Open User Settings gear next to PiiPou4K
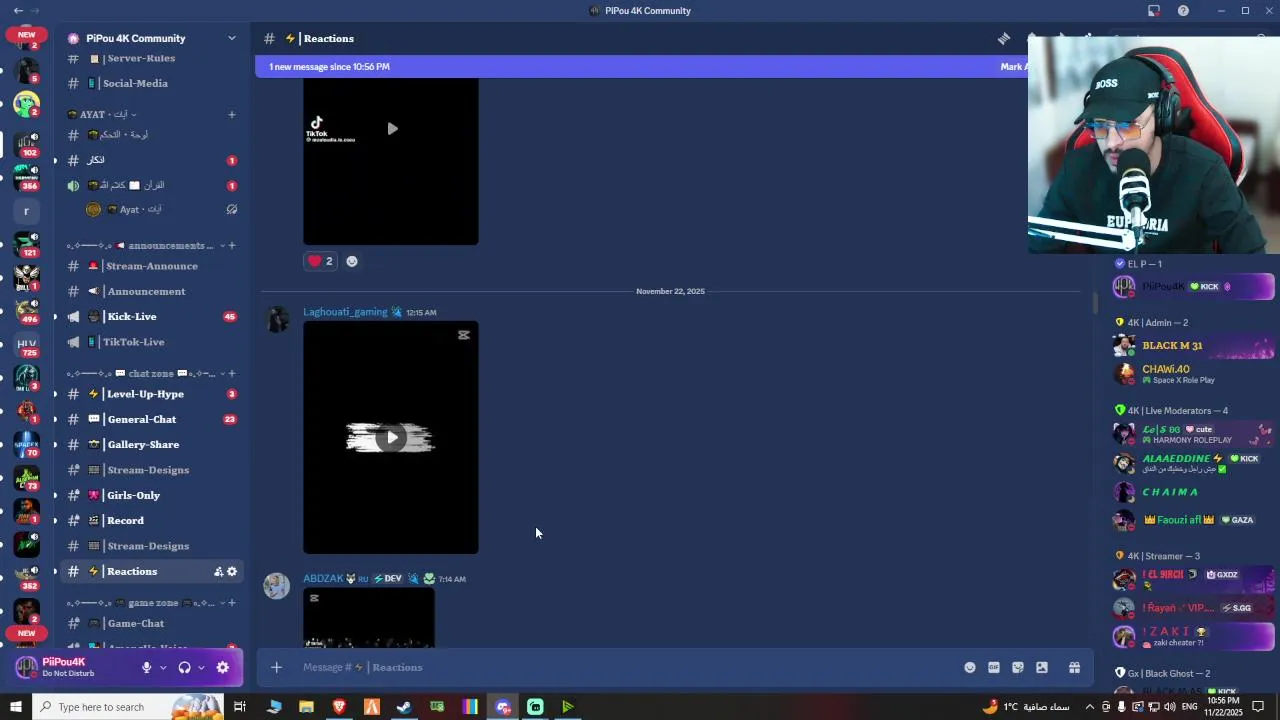Viewport: 1280px width, 720px height. (x=223, y=667)
